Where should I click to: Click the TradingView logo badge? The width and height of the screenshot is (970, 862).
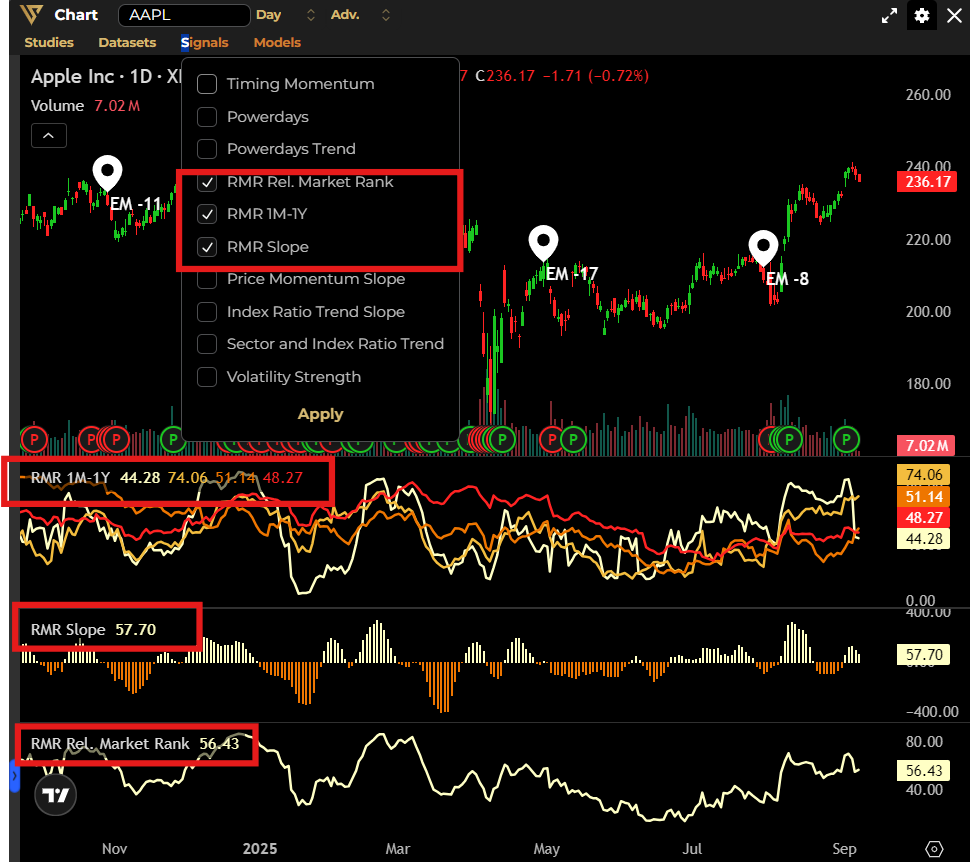56,795
